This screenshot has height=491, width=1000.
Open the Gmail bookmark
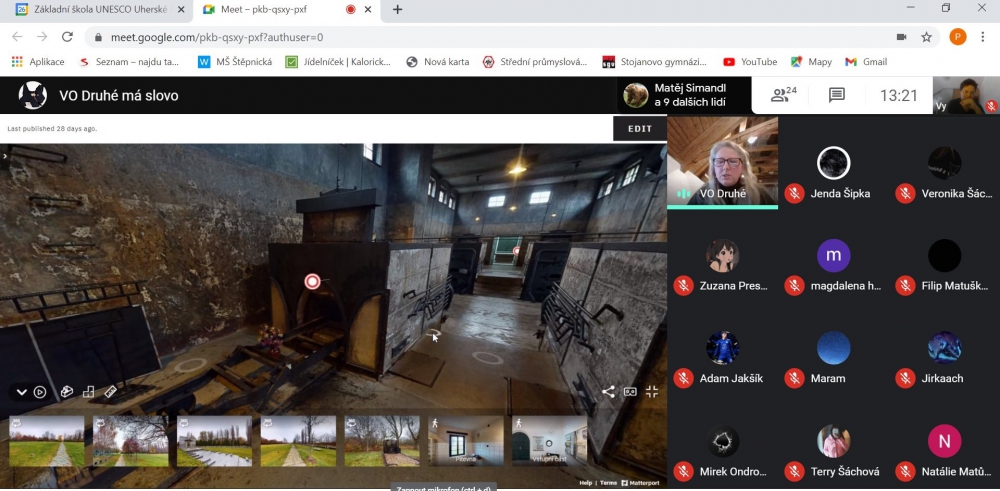pos(866,62)
